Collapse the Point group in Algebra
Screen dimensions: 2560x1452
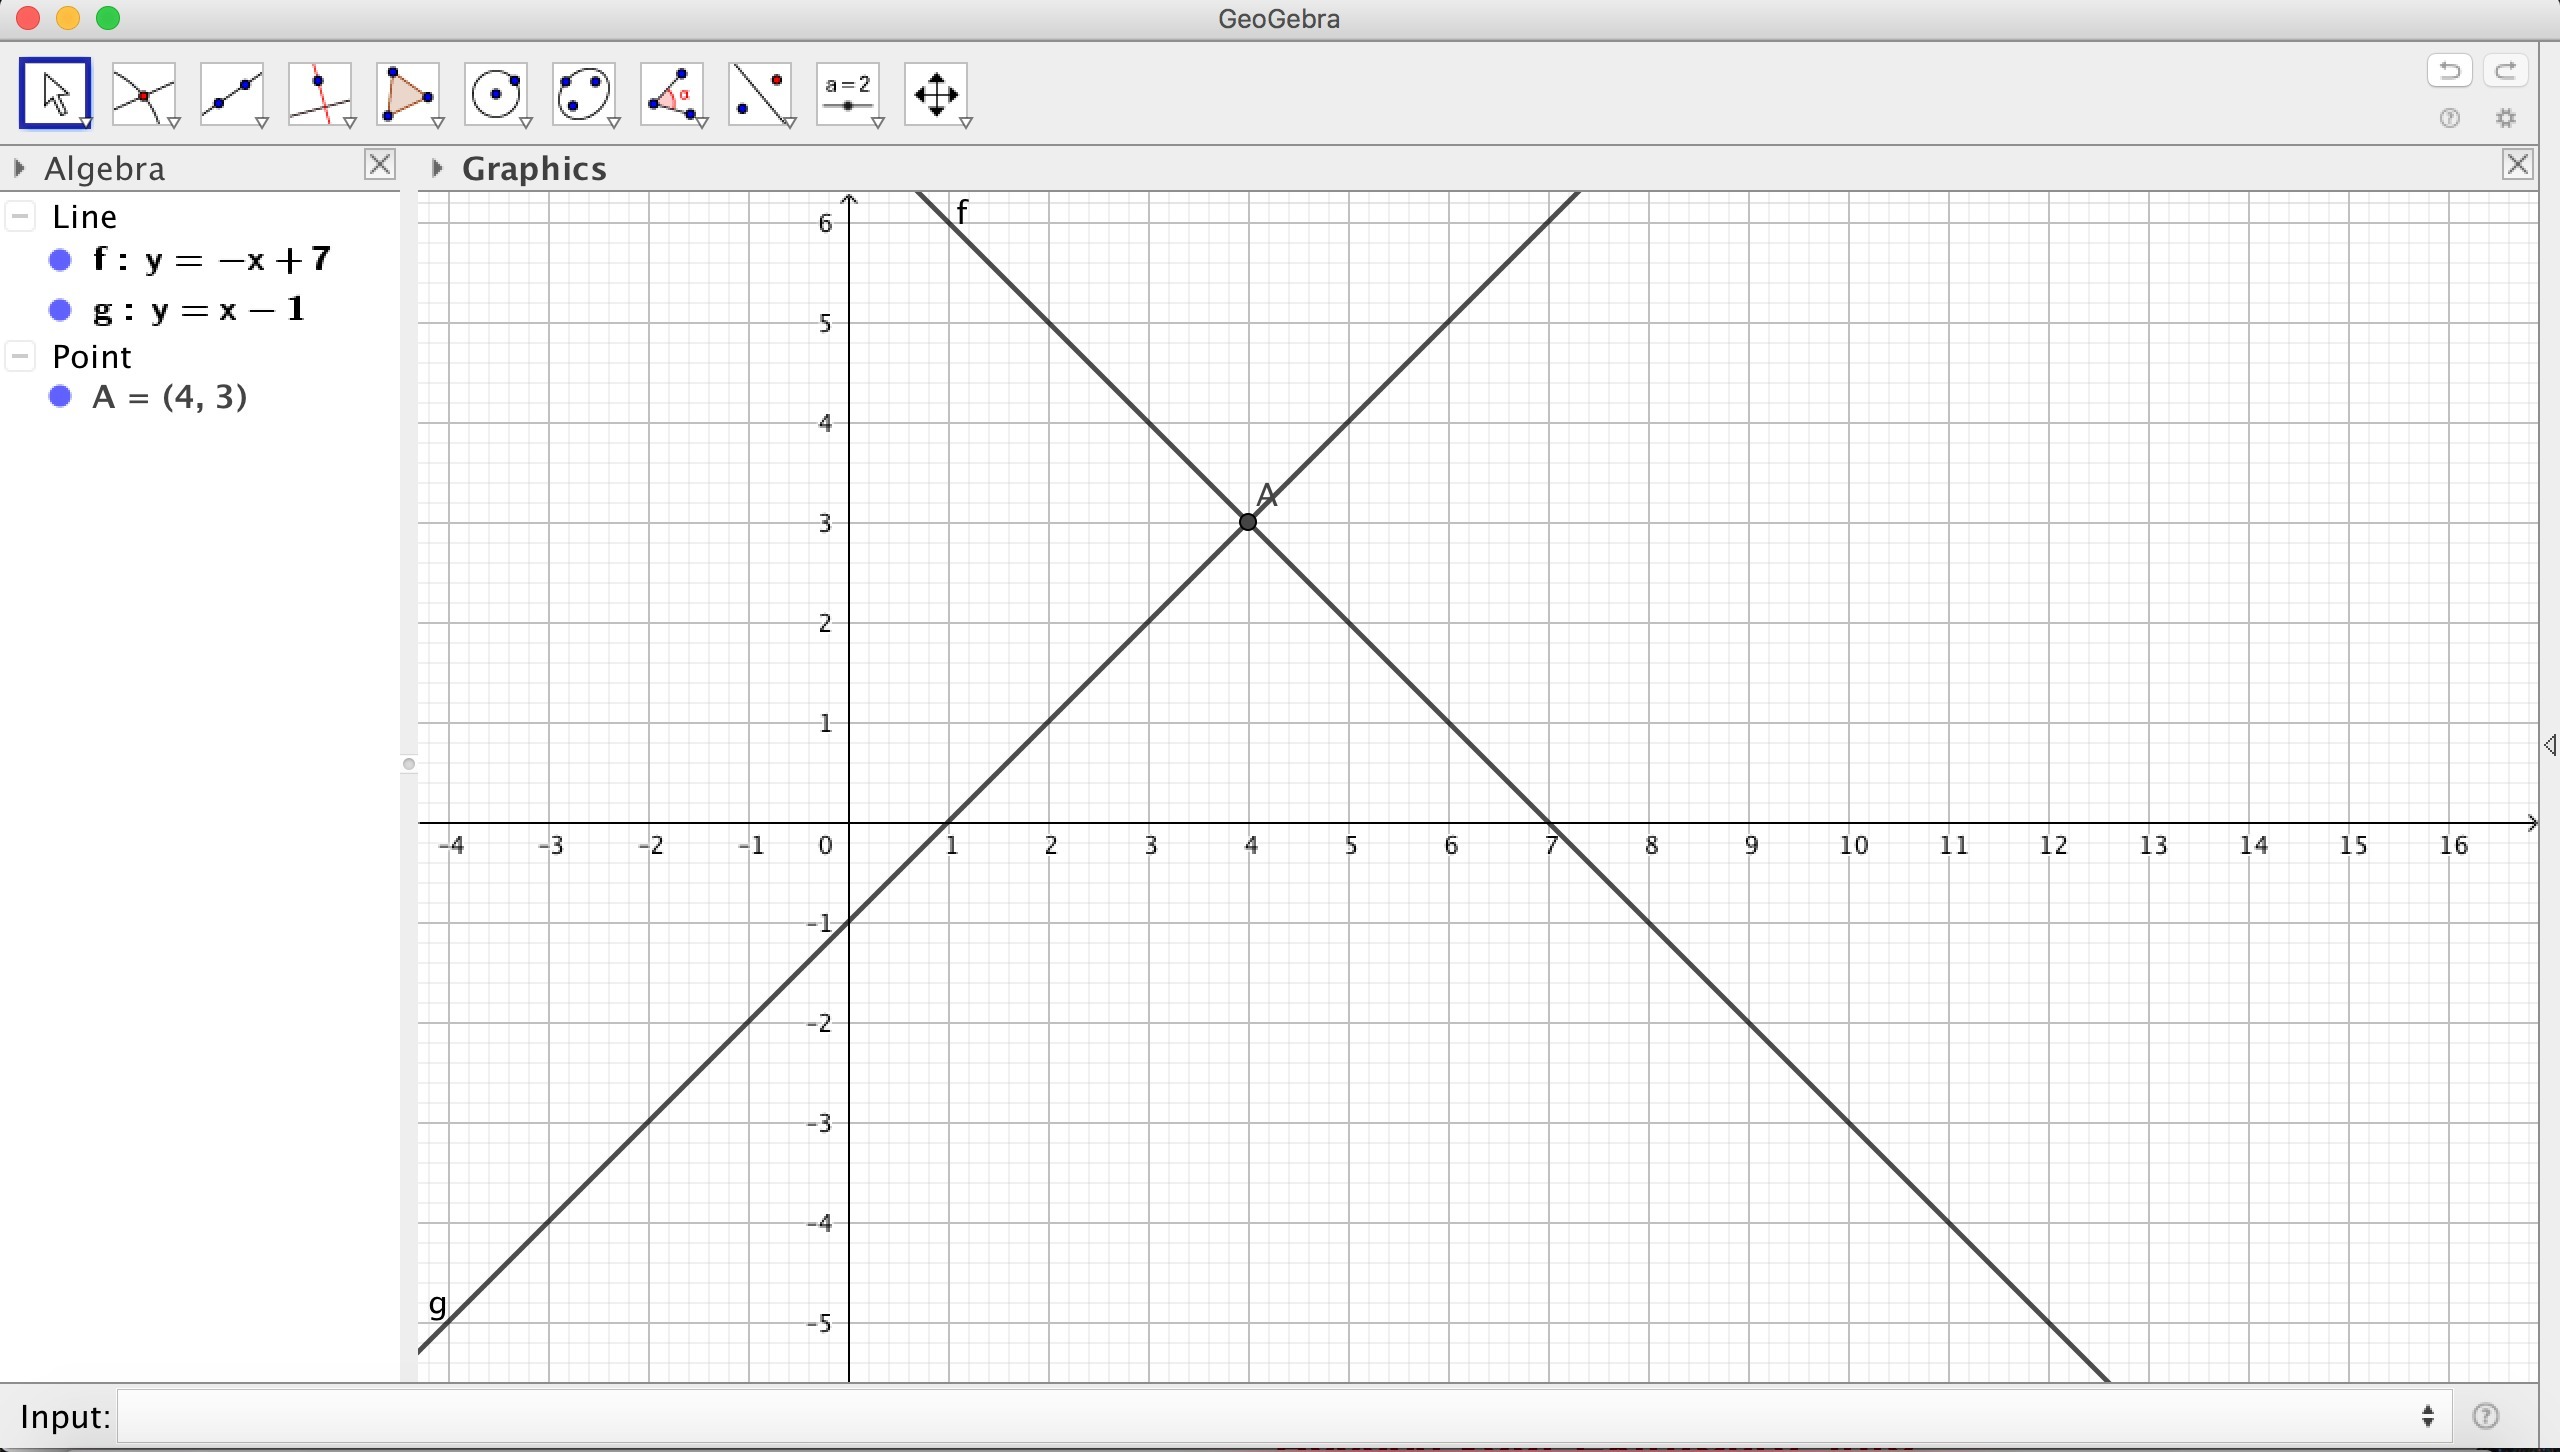21,356
